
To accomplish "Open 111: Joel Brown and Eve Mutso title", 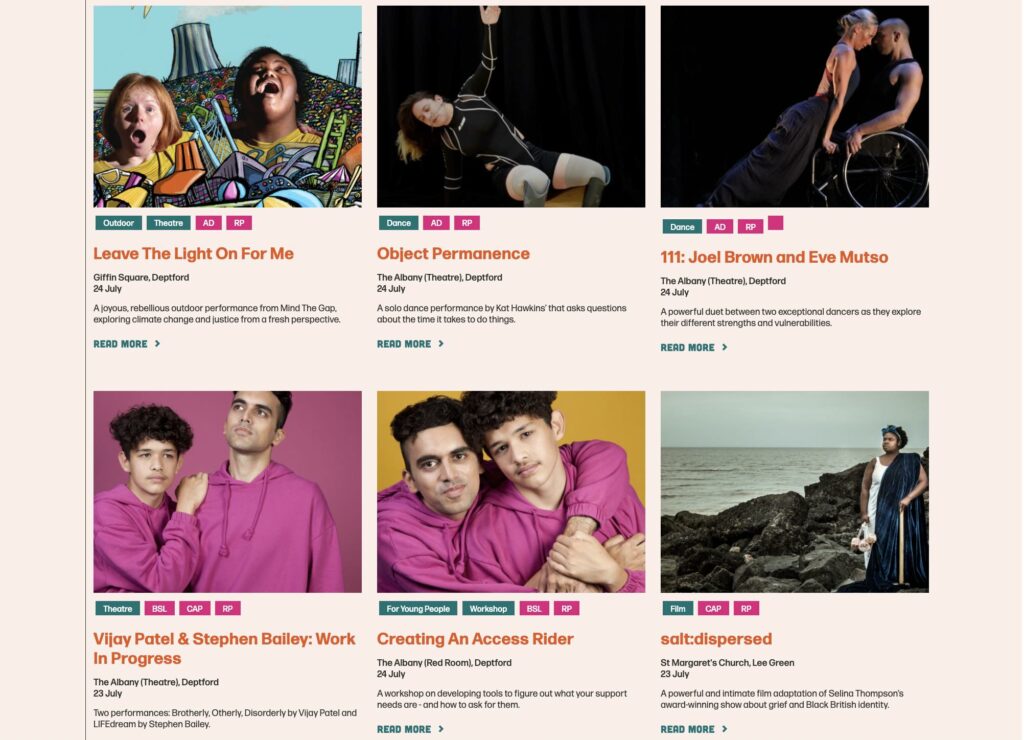I will [x=774, y=257].
